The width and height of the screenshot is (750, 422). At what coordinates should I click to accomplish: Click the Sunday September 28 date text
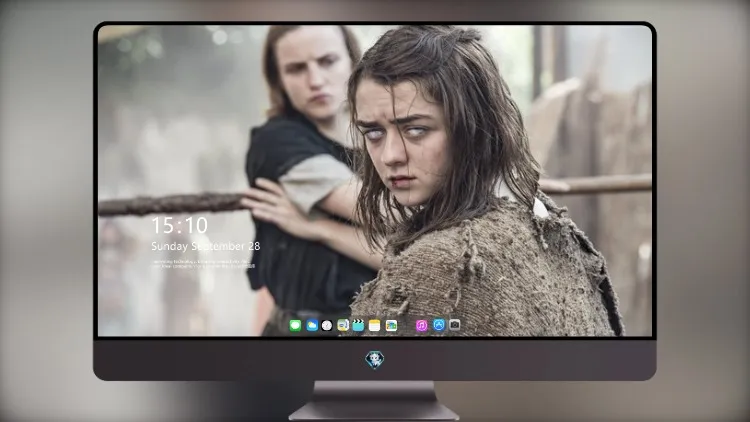206,246
